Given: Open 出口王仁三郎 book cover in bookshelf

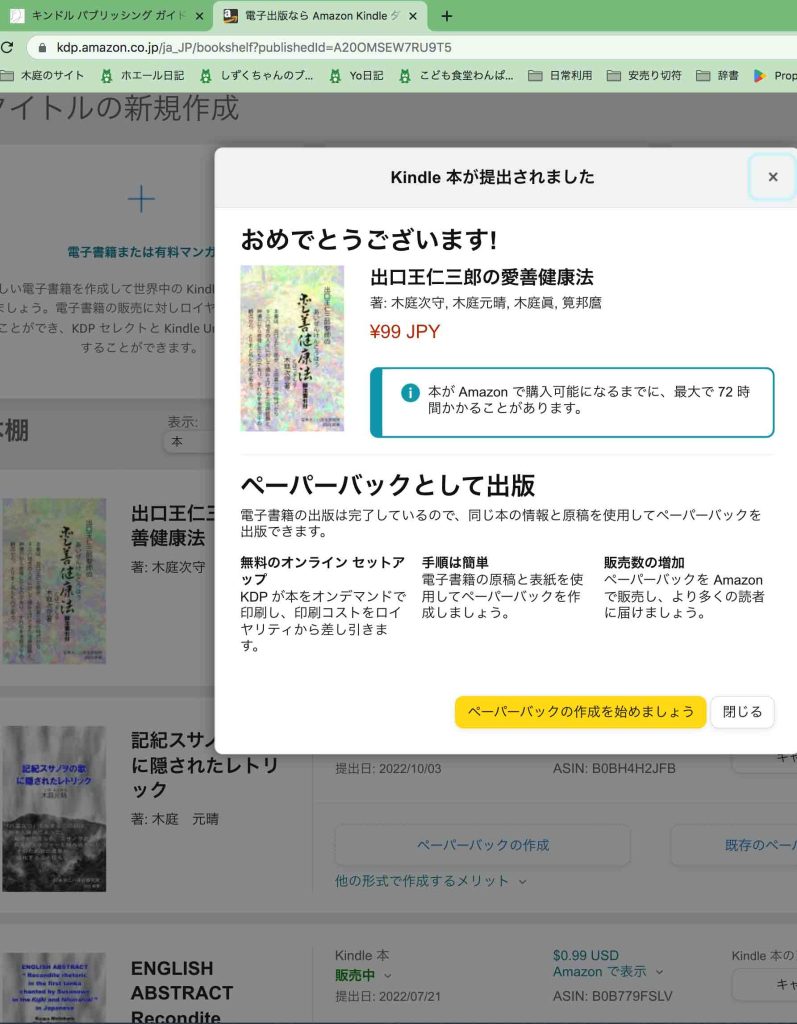Looking at the screenshot, I should pyautogui.click(x=54, y=581).
